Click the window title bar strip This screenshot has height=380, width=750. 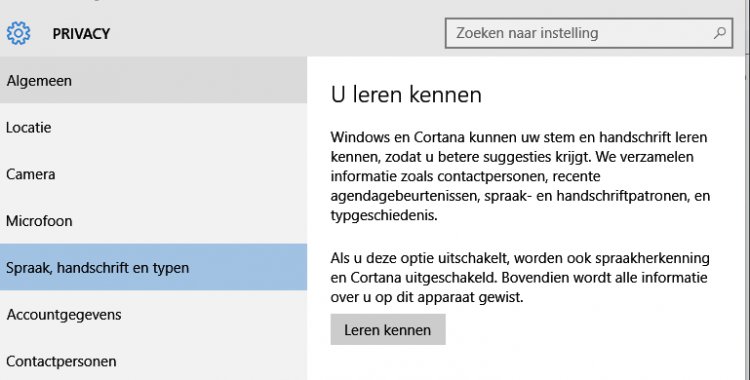(375, 4)
